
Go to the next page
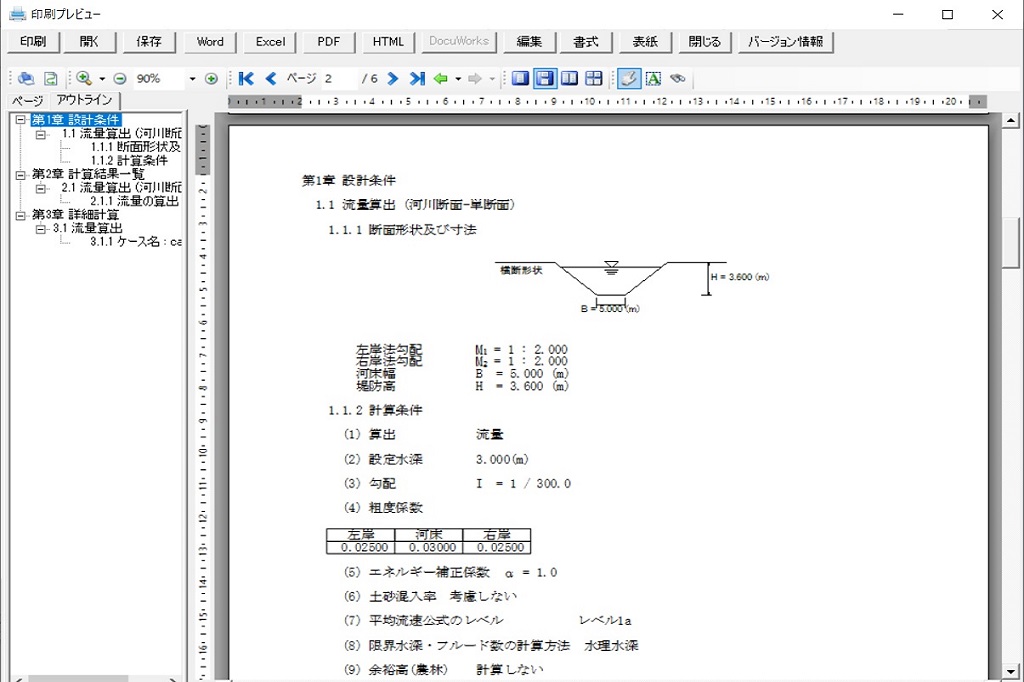click(392, 78)
